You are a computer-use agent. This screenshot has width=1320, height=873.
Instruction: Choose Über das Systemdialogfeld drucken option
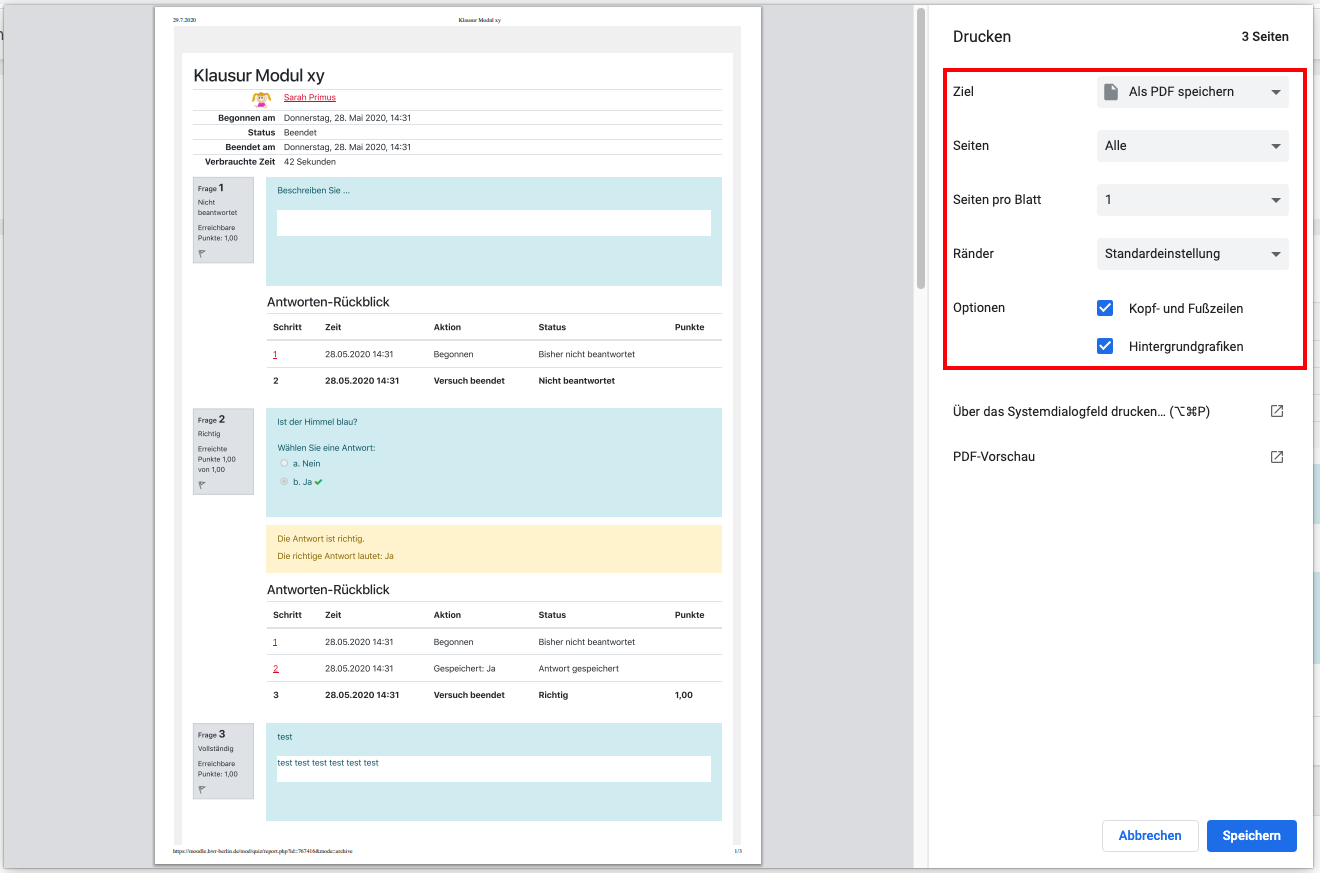(1081, 411)
